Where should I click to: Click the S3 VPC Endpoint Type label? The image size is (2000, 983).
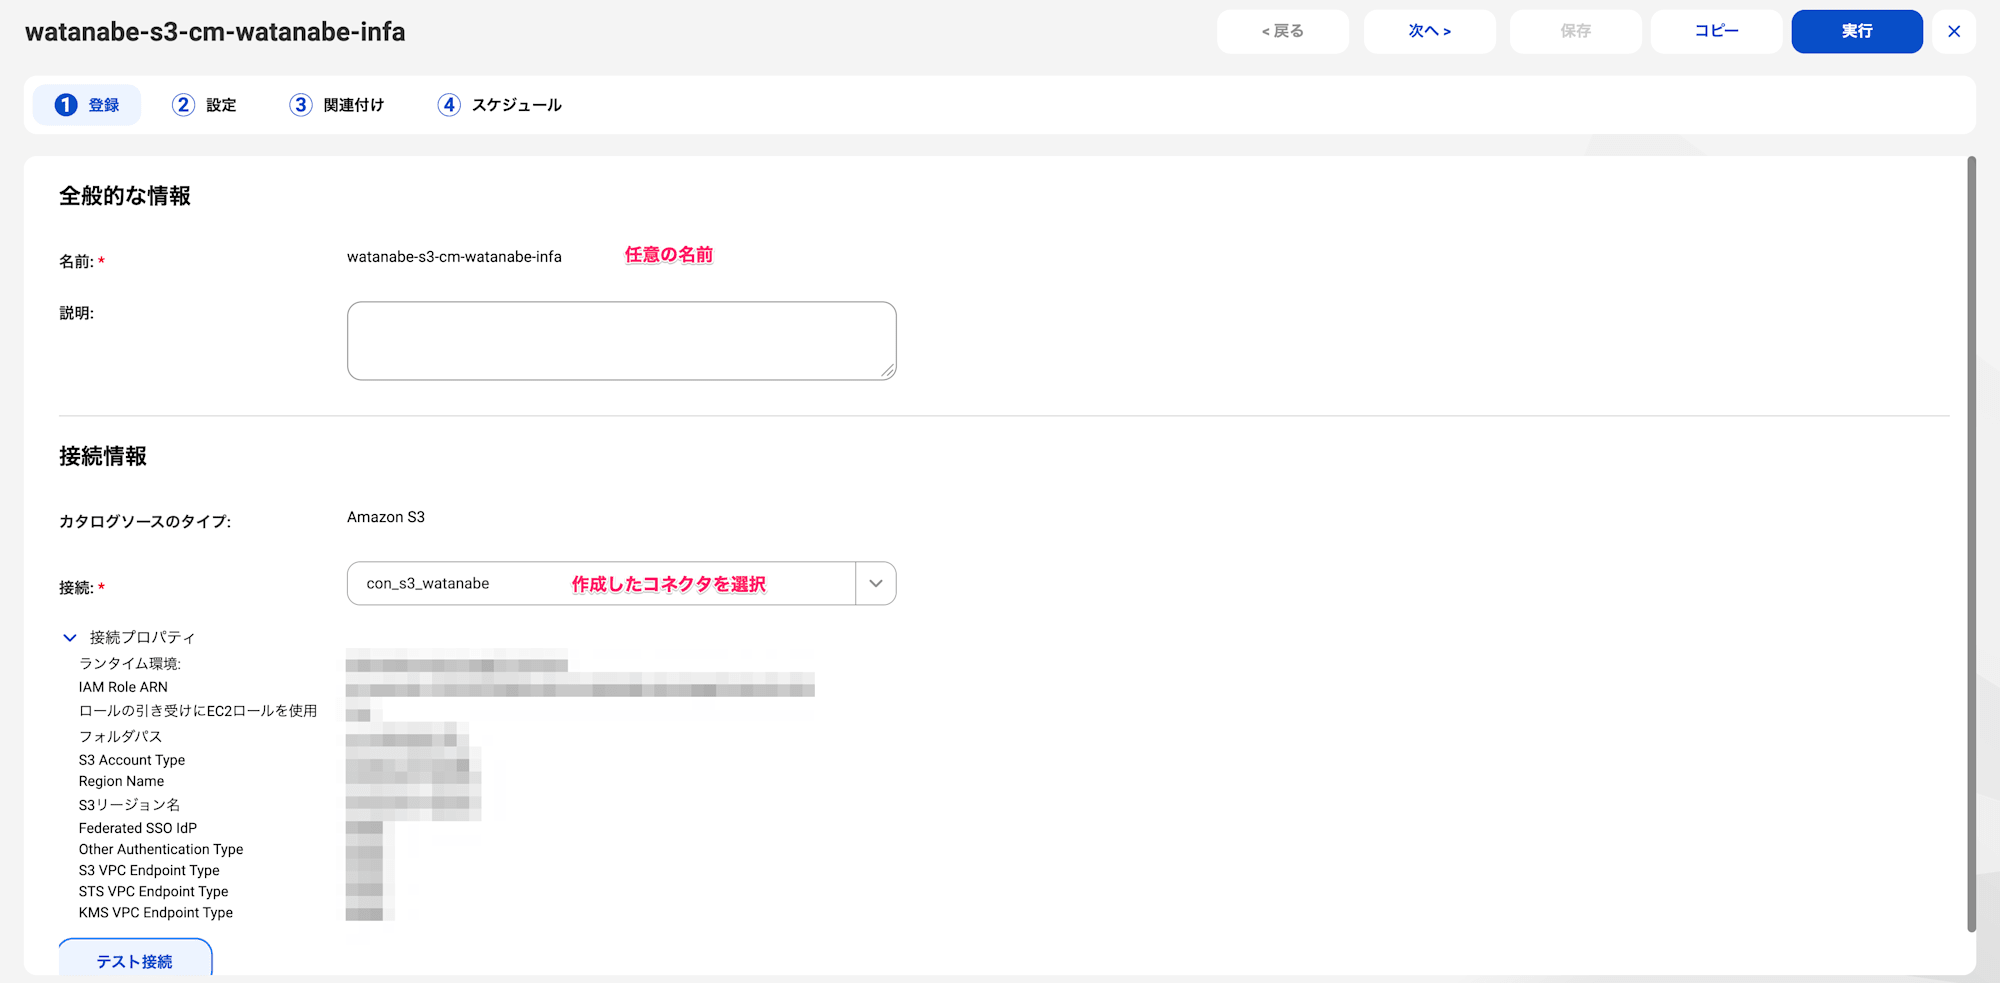click(x=149, y=870)
